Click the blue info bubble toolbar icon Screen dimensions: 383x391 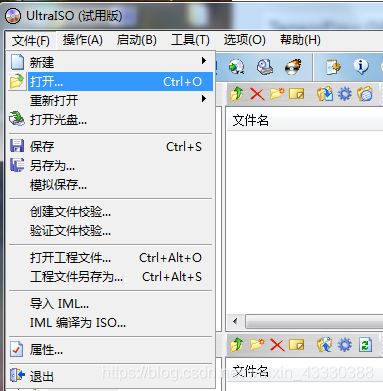pos(361,67)
